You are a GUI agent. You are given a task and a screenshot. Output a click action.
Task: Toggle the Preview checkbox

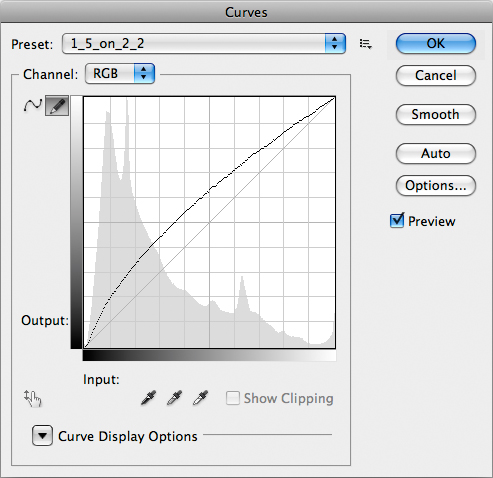397,221
